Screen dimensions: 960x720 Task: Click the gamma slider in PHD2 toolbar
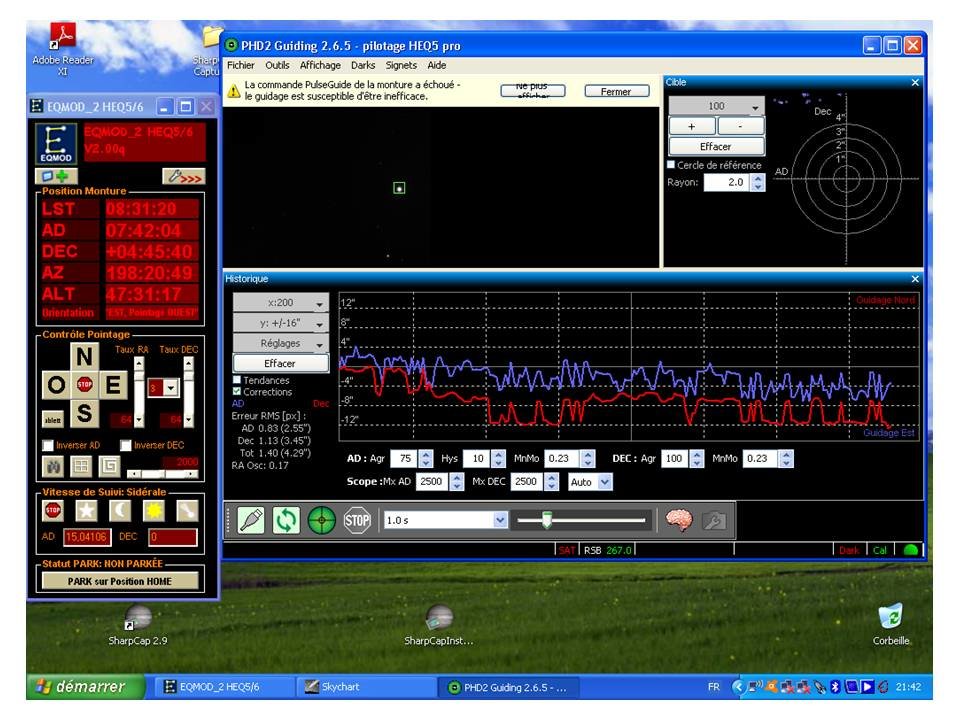581,520
